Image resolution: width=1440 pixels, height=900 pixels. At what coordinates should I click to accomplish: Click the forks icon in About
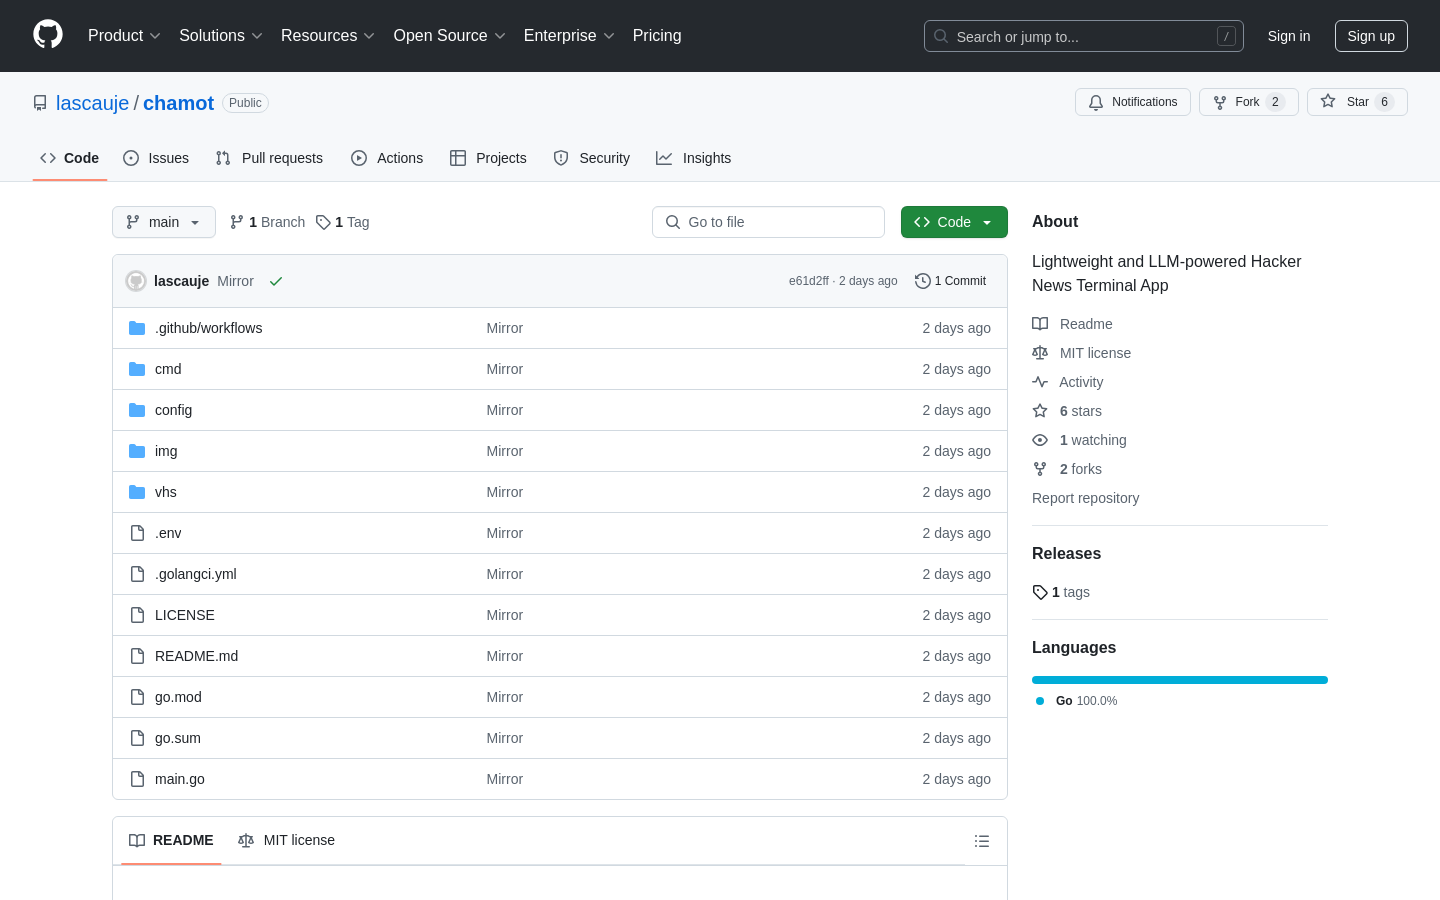(1040, 469)
